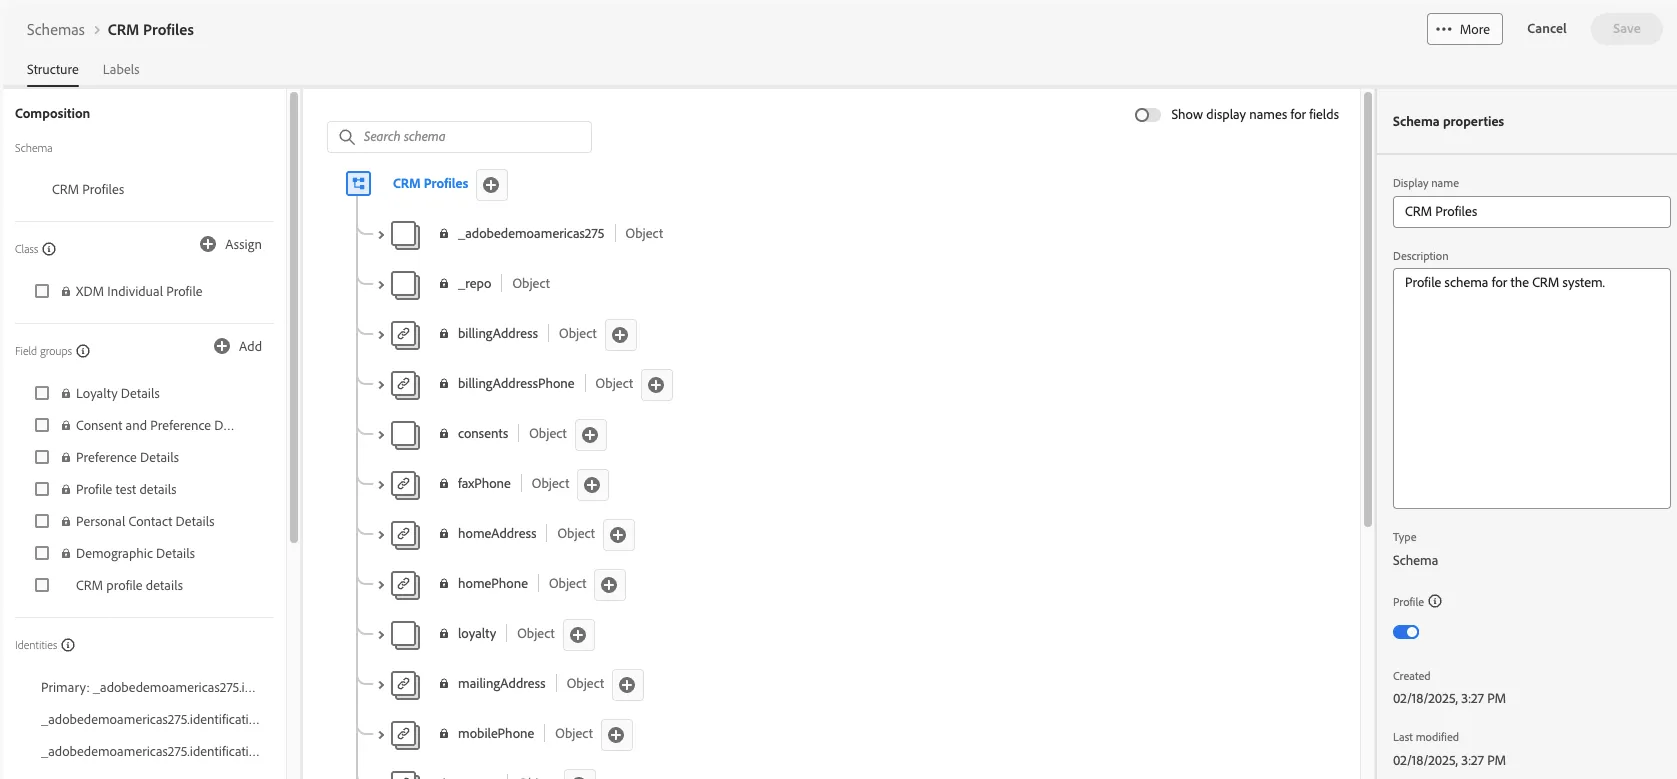Screen dimensions: 1677x779
Task: Click Assign class button
Action: [x=231, y=244]
